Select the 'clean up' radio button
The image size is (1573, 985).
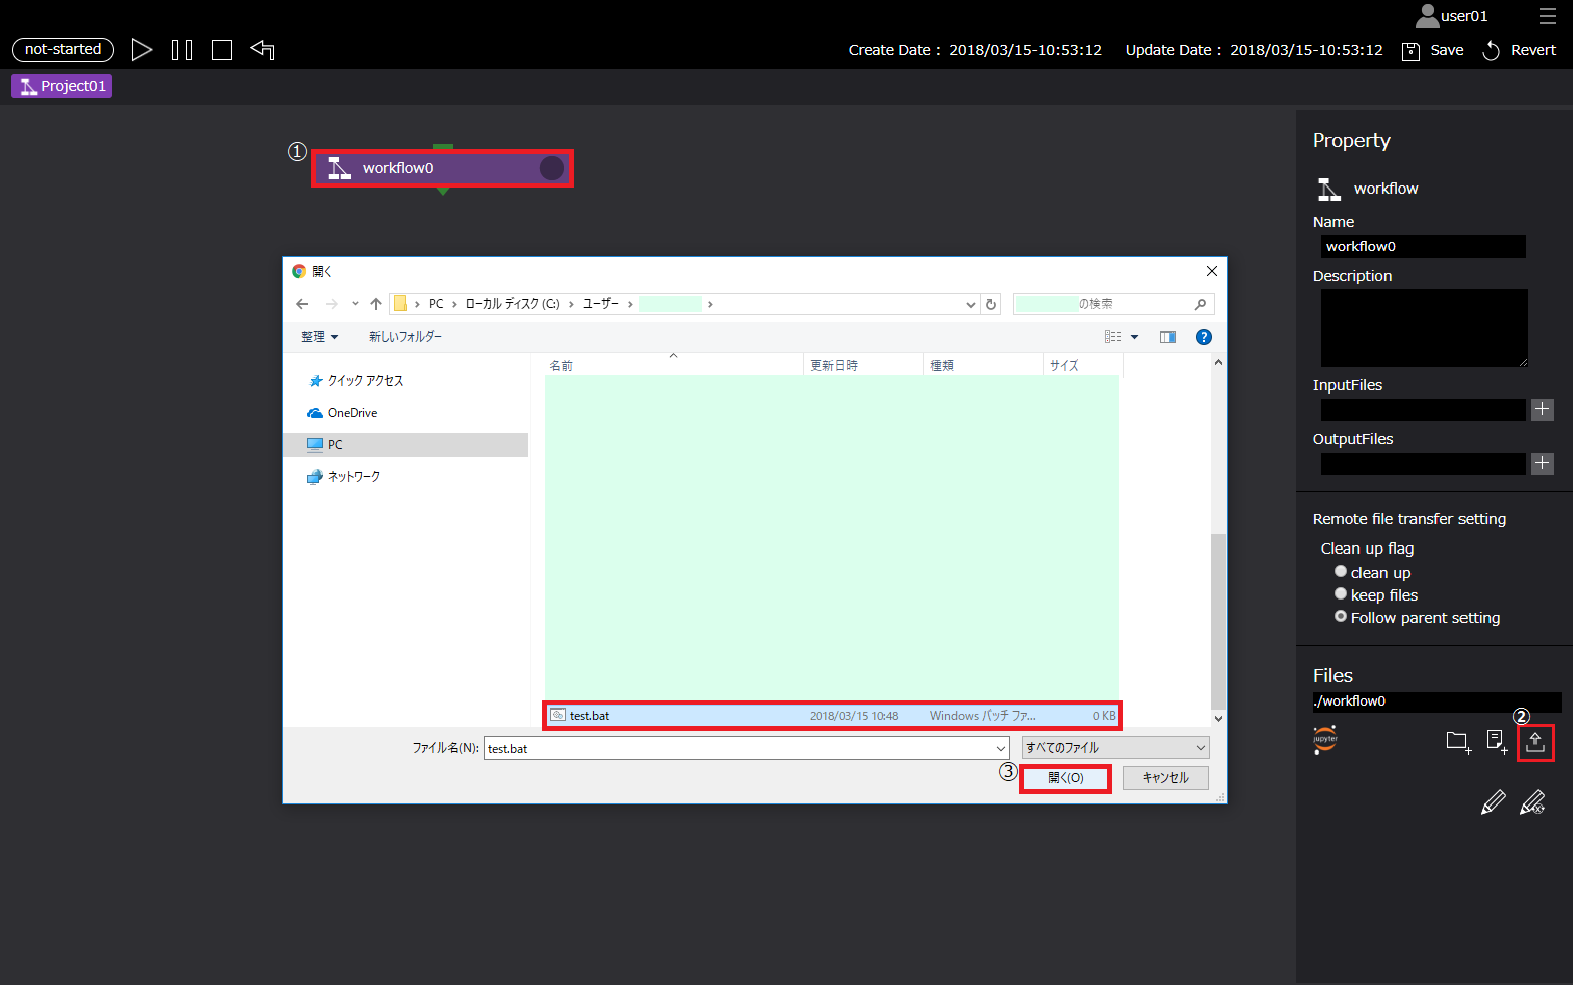click(x=1341, y=572)
